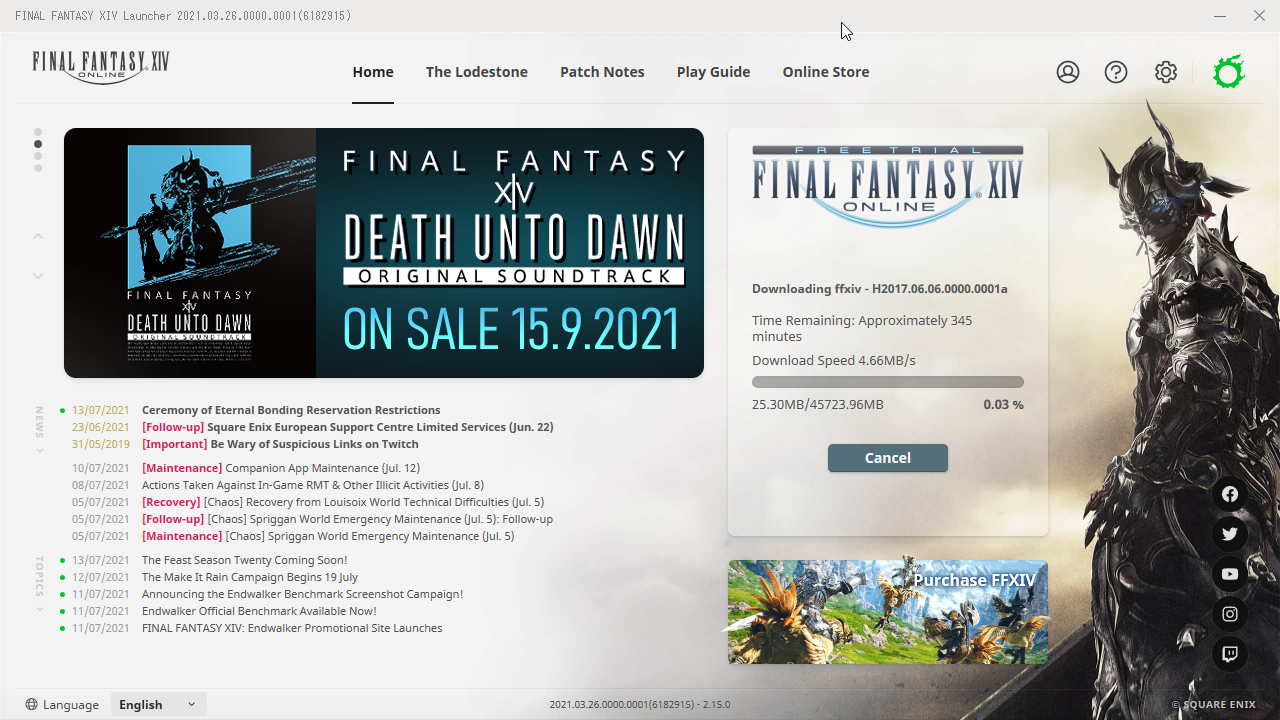The height and width of the screenshot is (720, 1280).
Task: Click the Meteor FFXIV logo icon
Action: tap(1228, 71)
